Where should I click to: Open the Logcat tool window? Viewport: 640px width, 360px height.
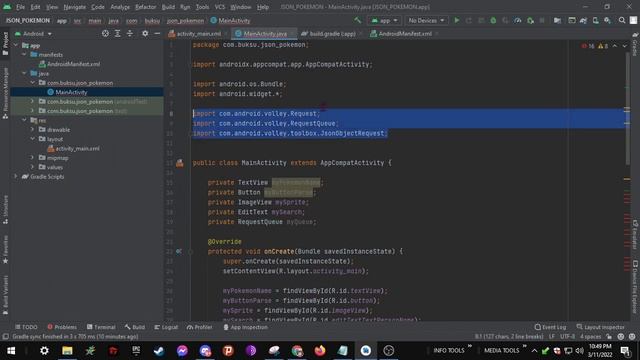pyautogui.click(x=166, y=327)
